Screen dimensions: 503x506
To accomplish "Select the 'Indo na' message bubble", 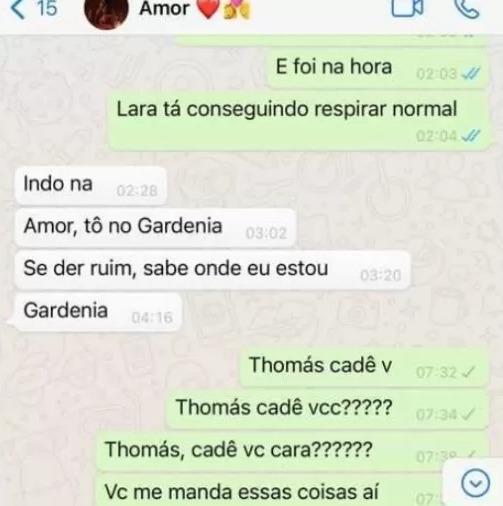I will [x=90, y=186].
